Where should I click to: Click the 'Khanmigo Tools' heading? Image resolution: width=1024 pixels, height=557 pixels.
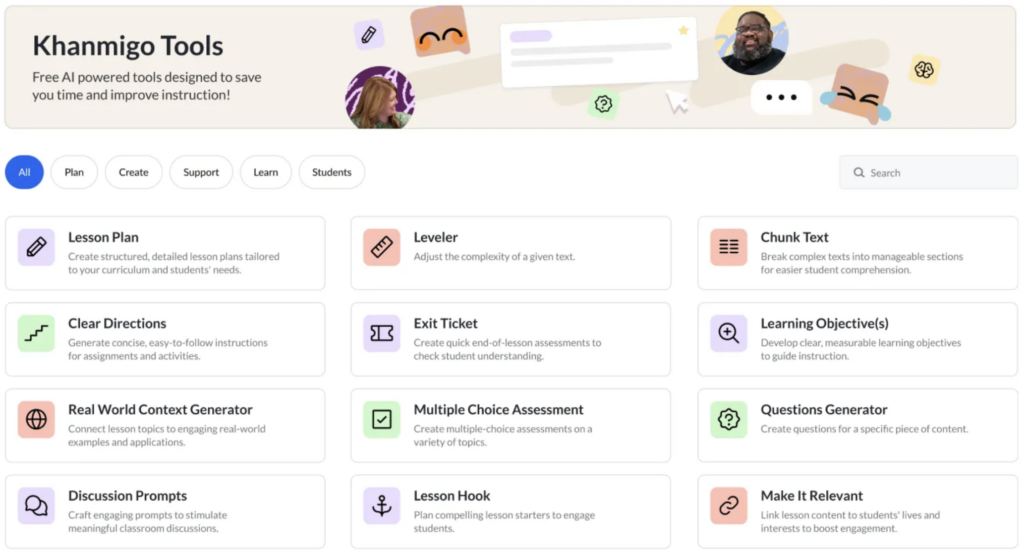(x=128, y=46)
